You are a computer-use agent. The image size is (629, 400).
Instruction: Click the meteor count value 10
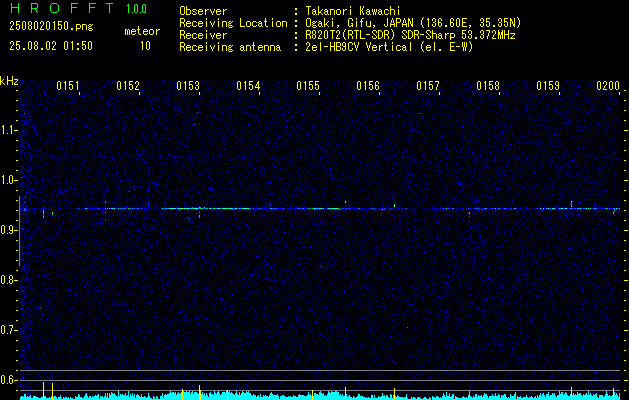pyautogui.click(x=145, y=46)
